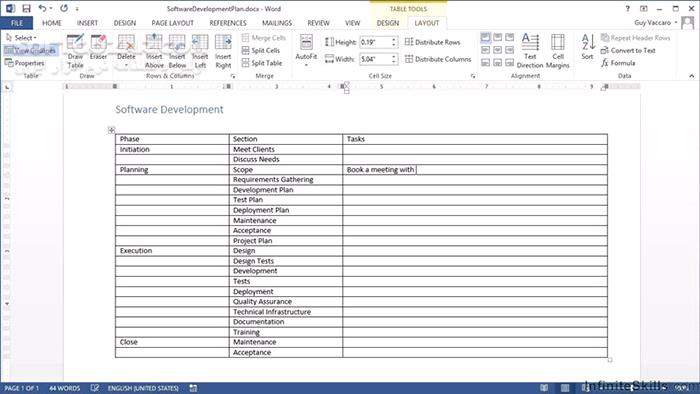Click Split Cells
The width and height of the screenshot is (700, 394).
coord(262,50)
